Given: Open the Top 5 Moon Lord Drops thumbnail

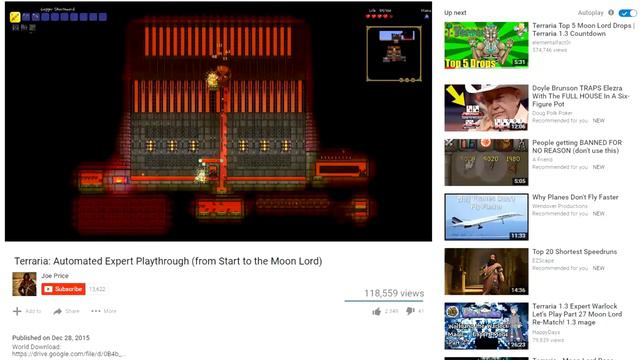Looking at the screenshot, I should click(x=486, y=45).
